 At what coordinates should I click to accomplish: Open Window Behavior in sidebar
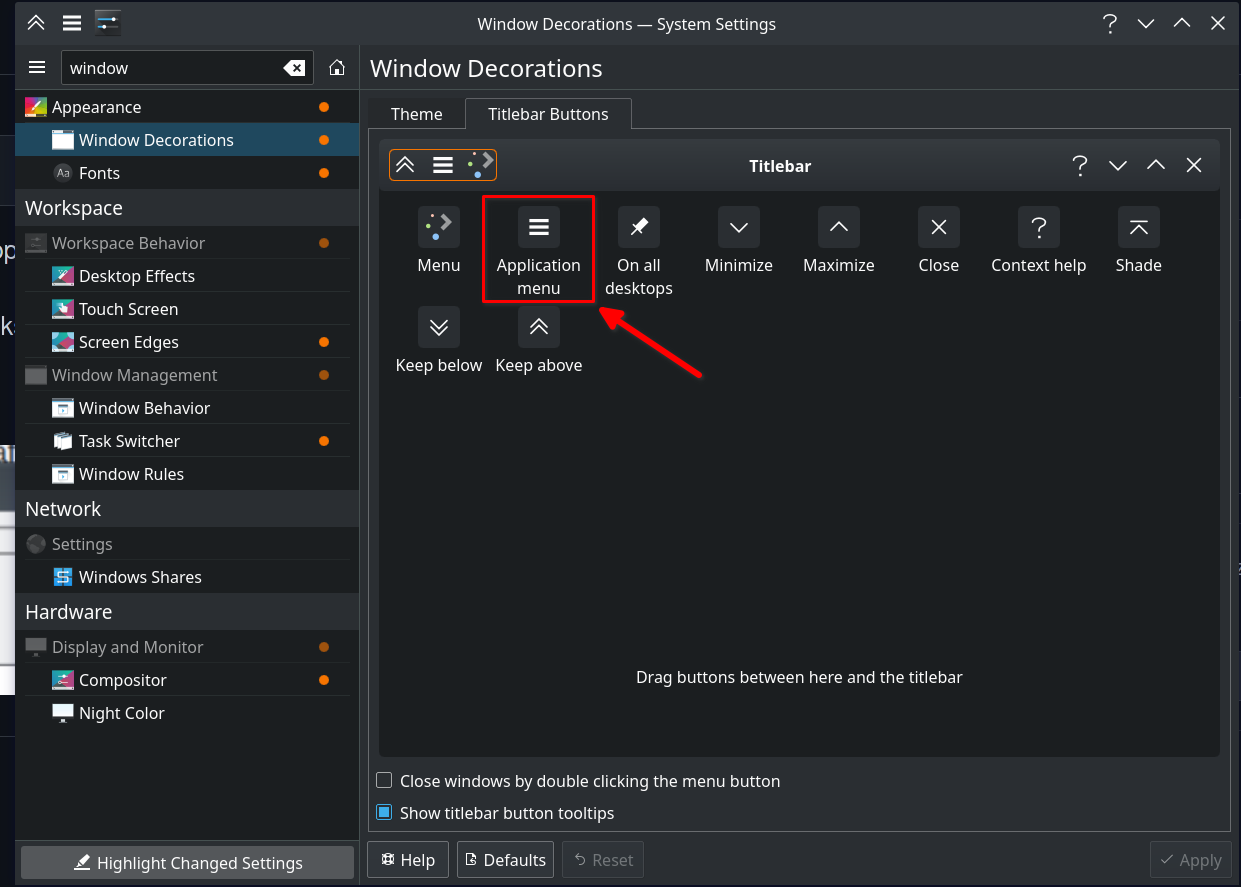pyautogui.click(x=187, y=408)
